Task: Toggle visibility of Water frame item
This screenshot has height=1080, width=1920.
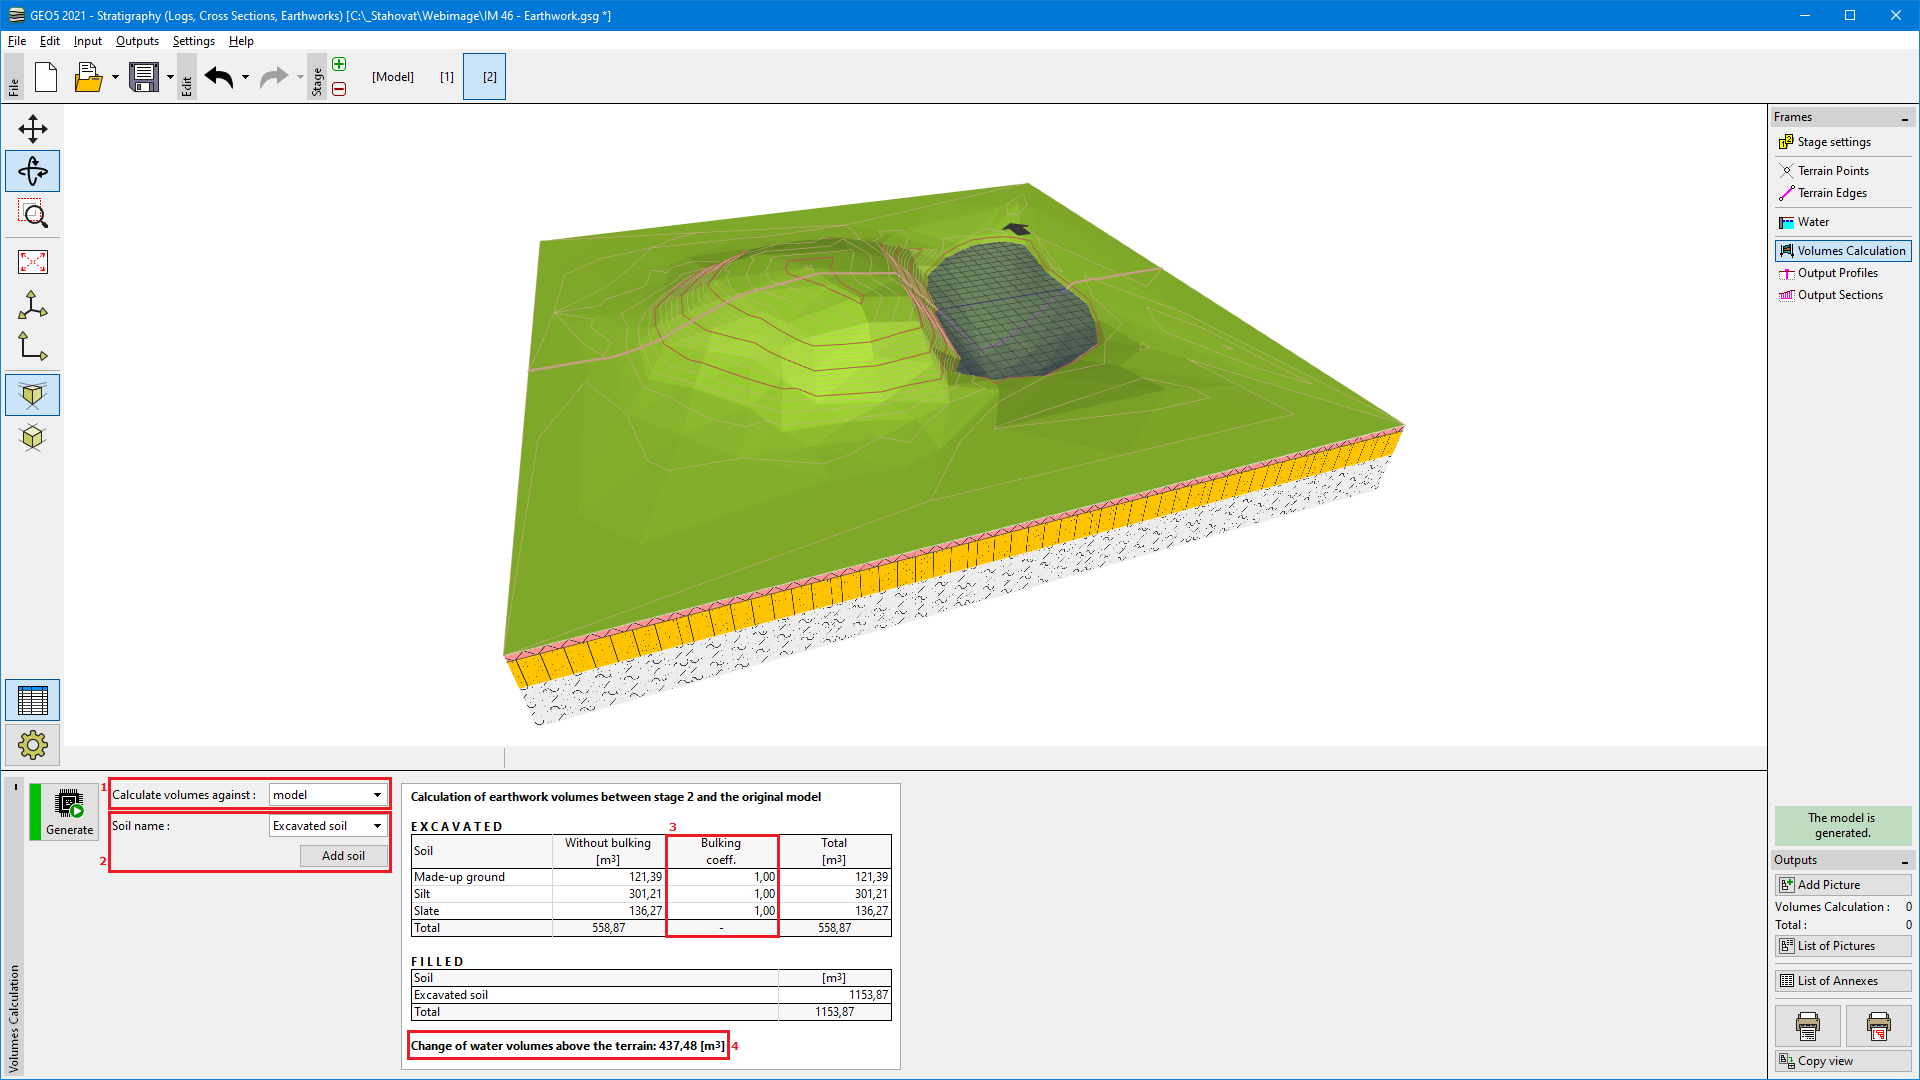Action: coord(1788,222)
